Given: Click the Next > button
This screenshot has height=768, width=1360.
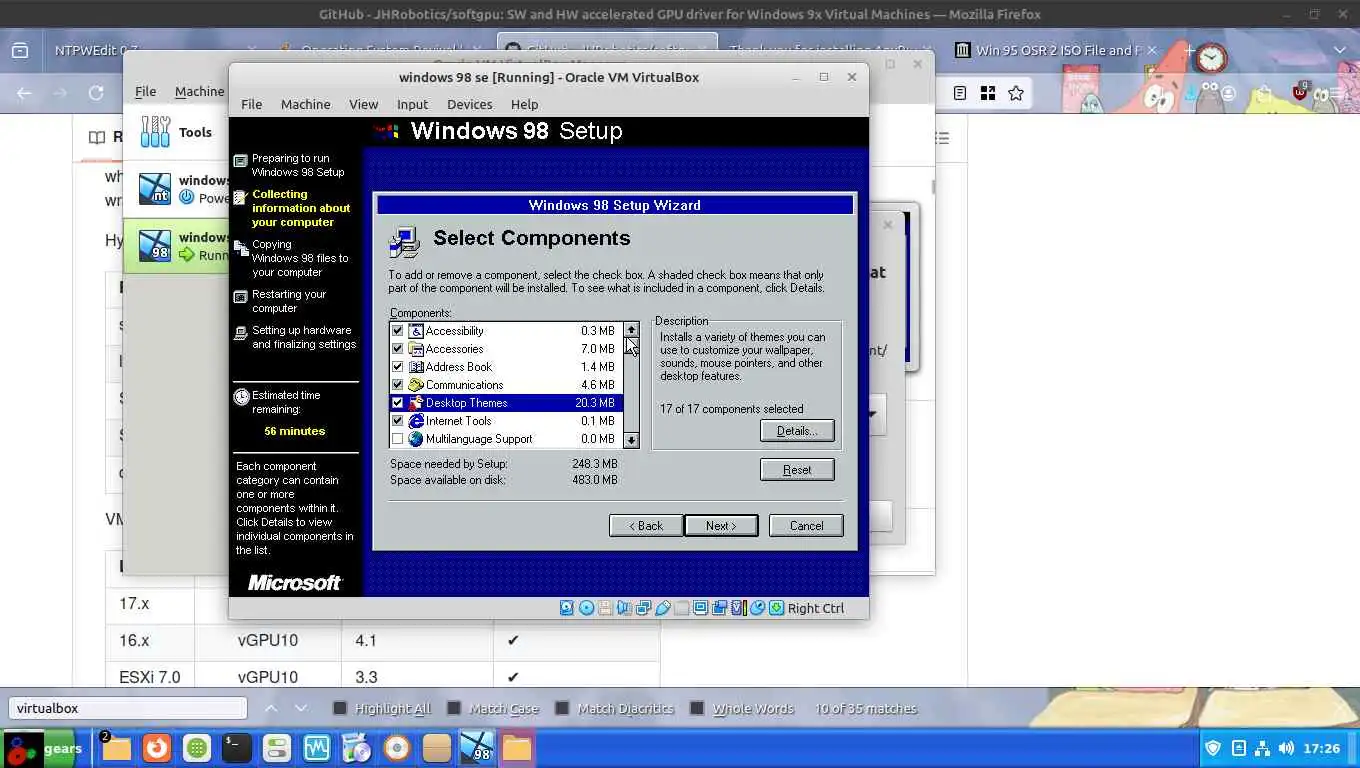Looking at the screenshot, I should pos(721,526).
